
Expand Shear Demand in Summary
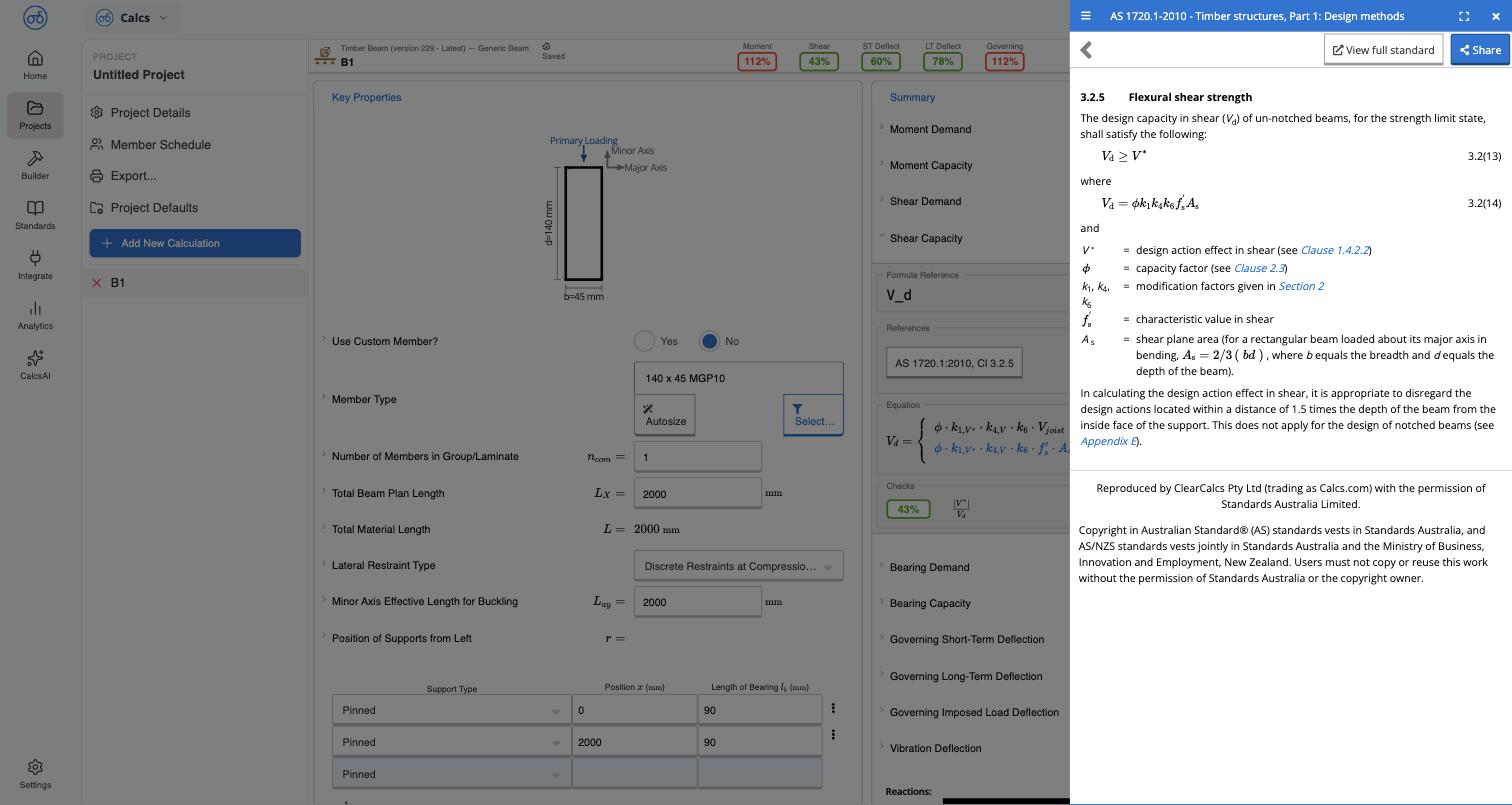925,201
